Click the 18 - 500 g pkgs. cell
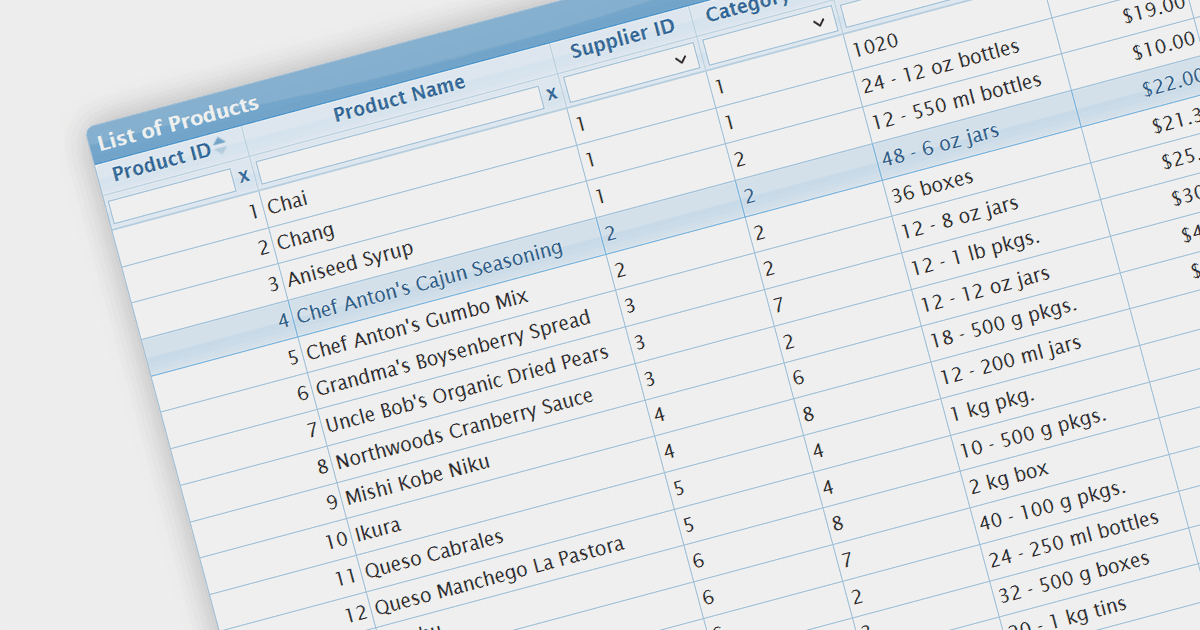This screenshot has width=1200, height=630. pyautogui.click(x=1004, y=323)
